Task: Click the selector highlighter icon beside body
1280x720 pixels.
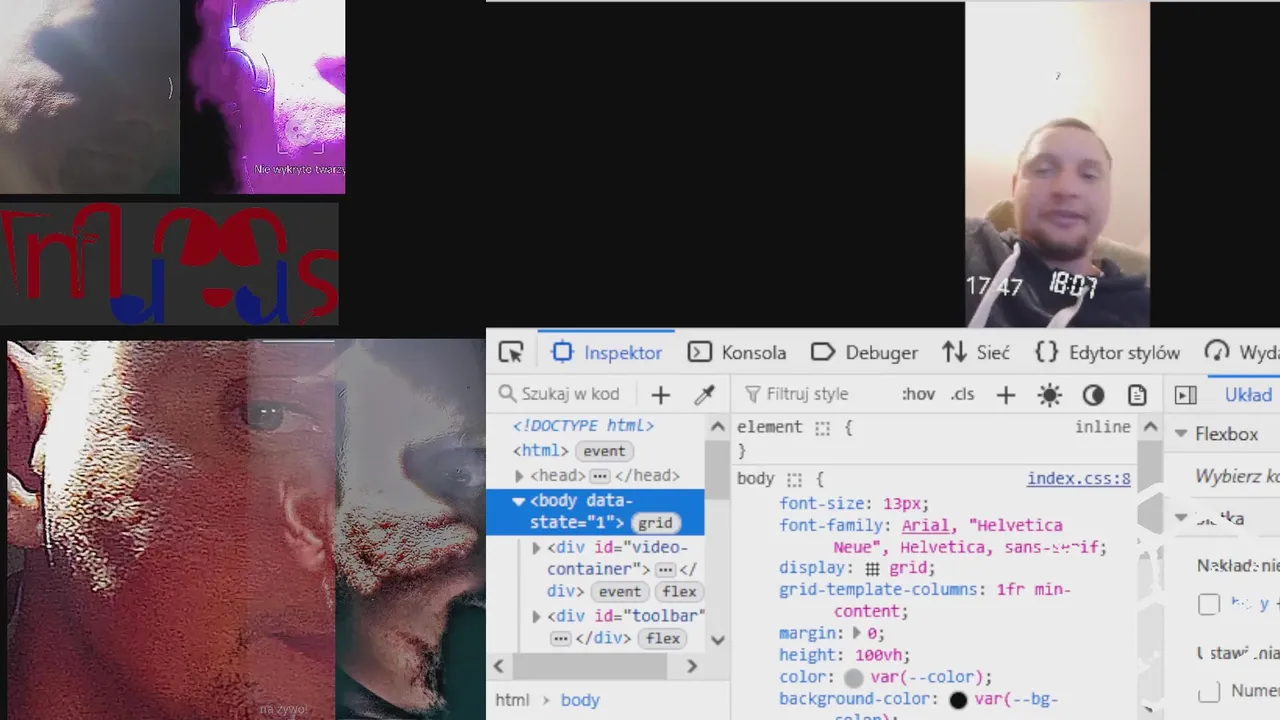Action: (794, 480)
